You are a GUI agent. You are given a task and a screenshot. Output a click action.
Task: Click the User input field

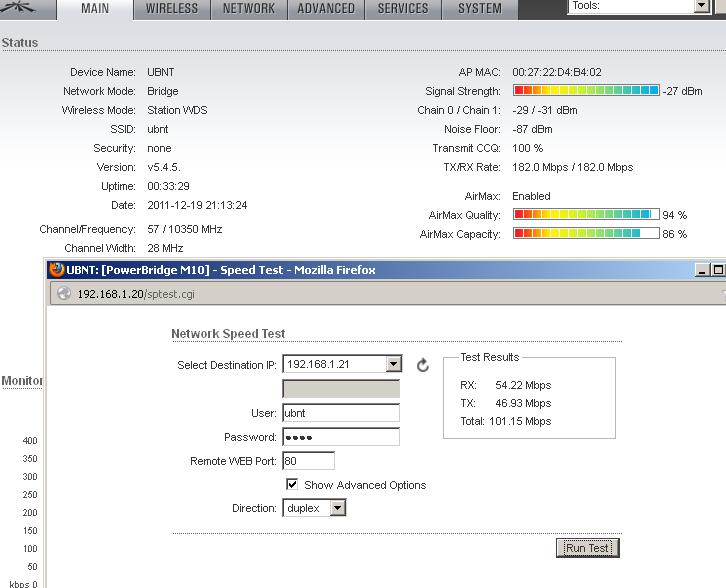tap(341, 413)
